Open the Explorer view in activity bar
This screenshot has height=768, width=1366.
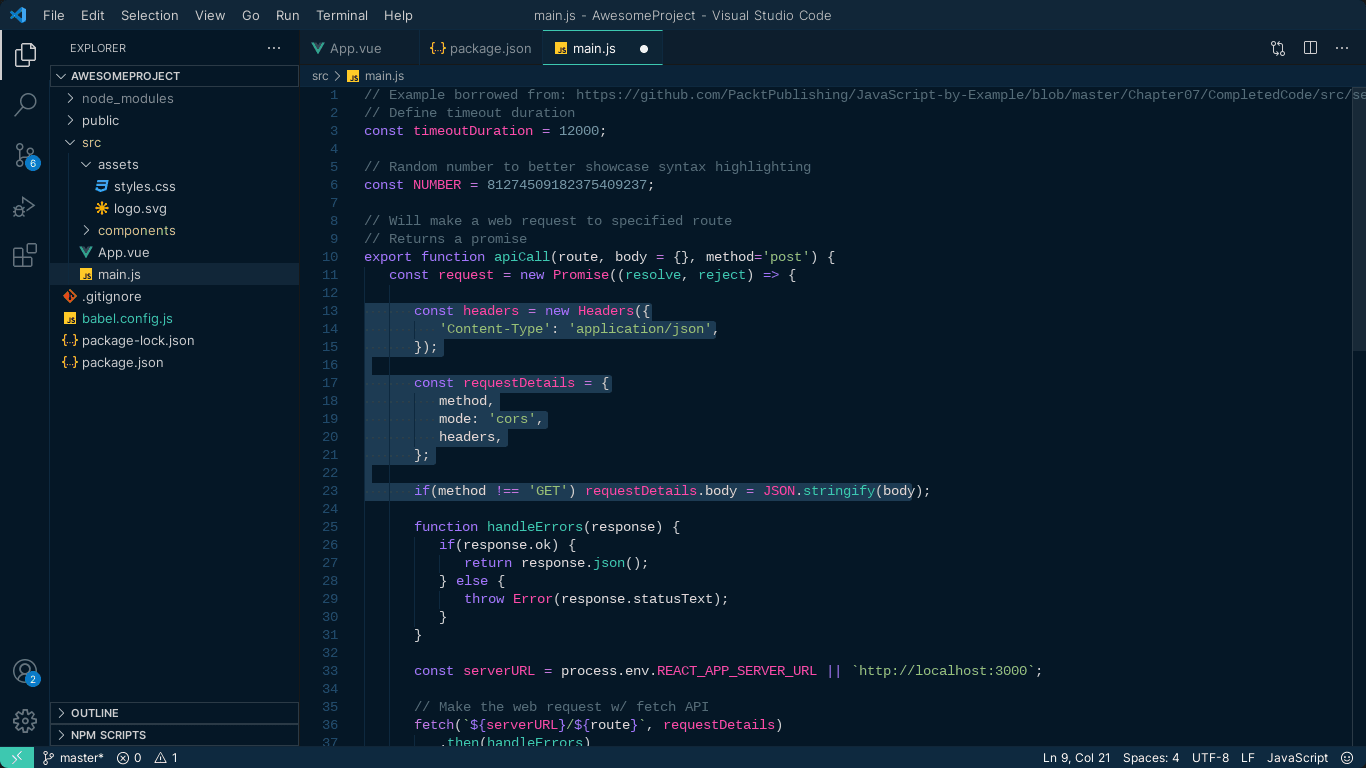25,54
